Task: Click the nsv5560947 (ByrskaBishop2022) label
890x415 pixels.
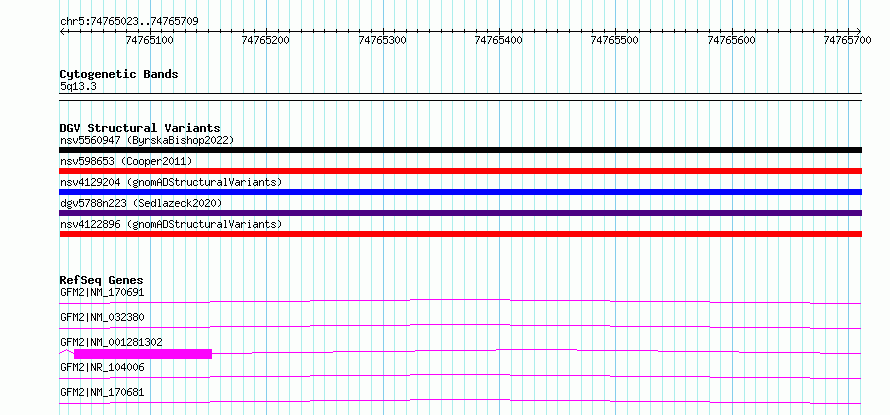Action: (147, 140)
